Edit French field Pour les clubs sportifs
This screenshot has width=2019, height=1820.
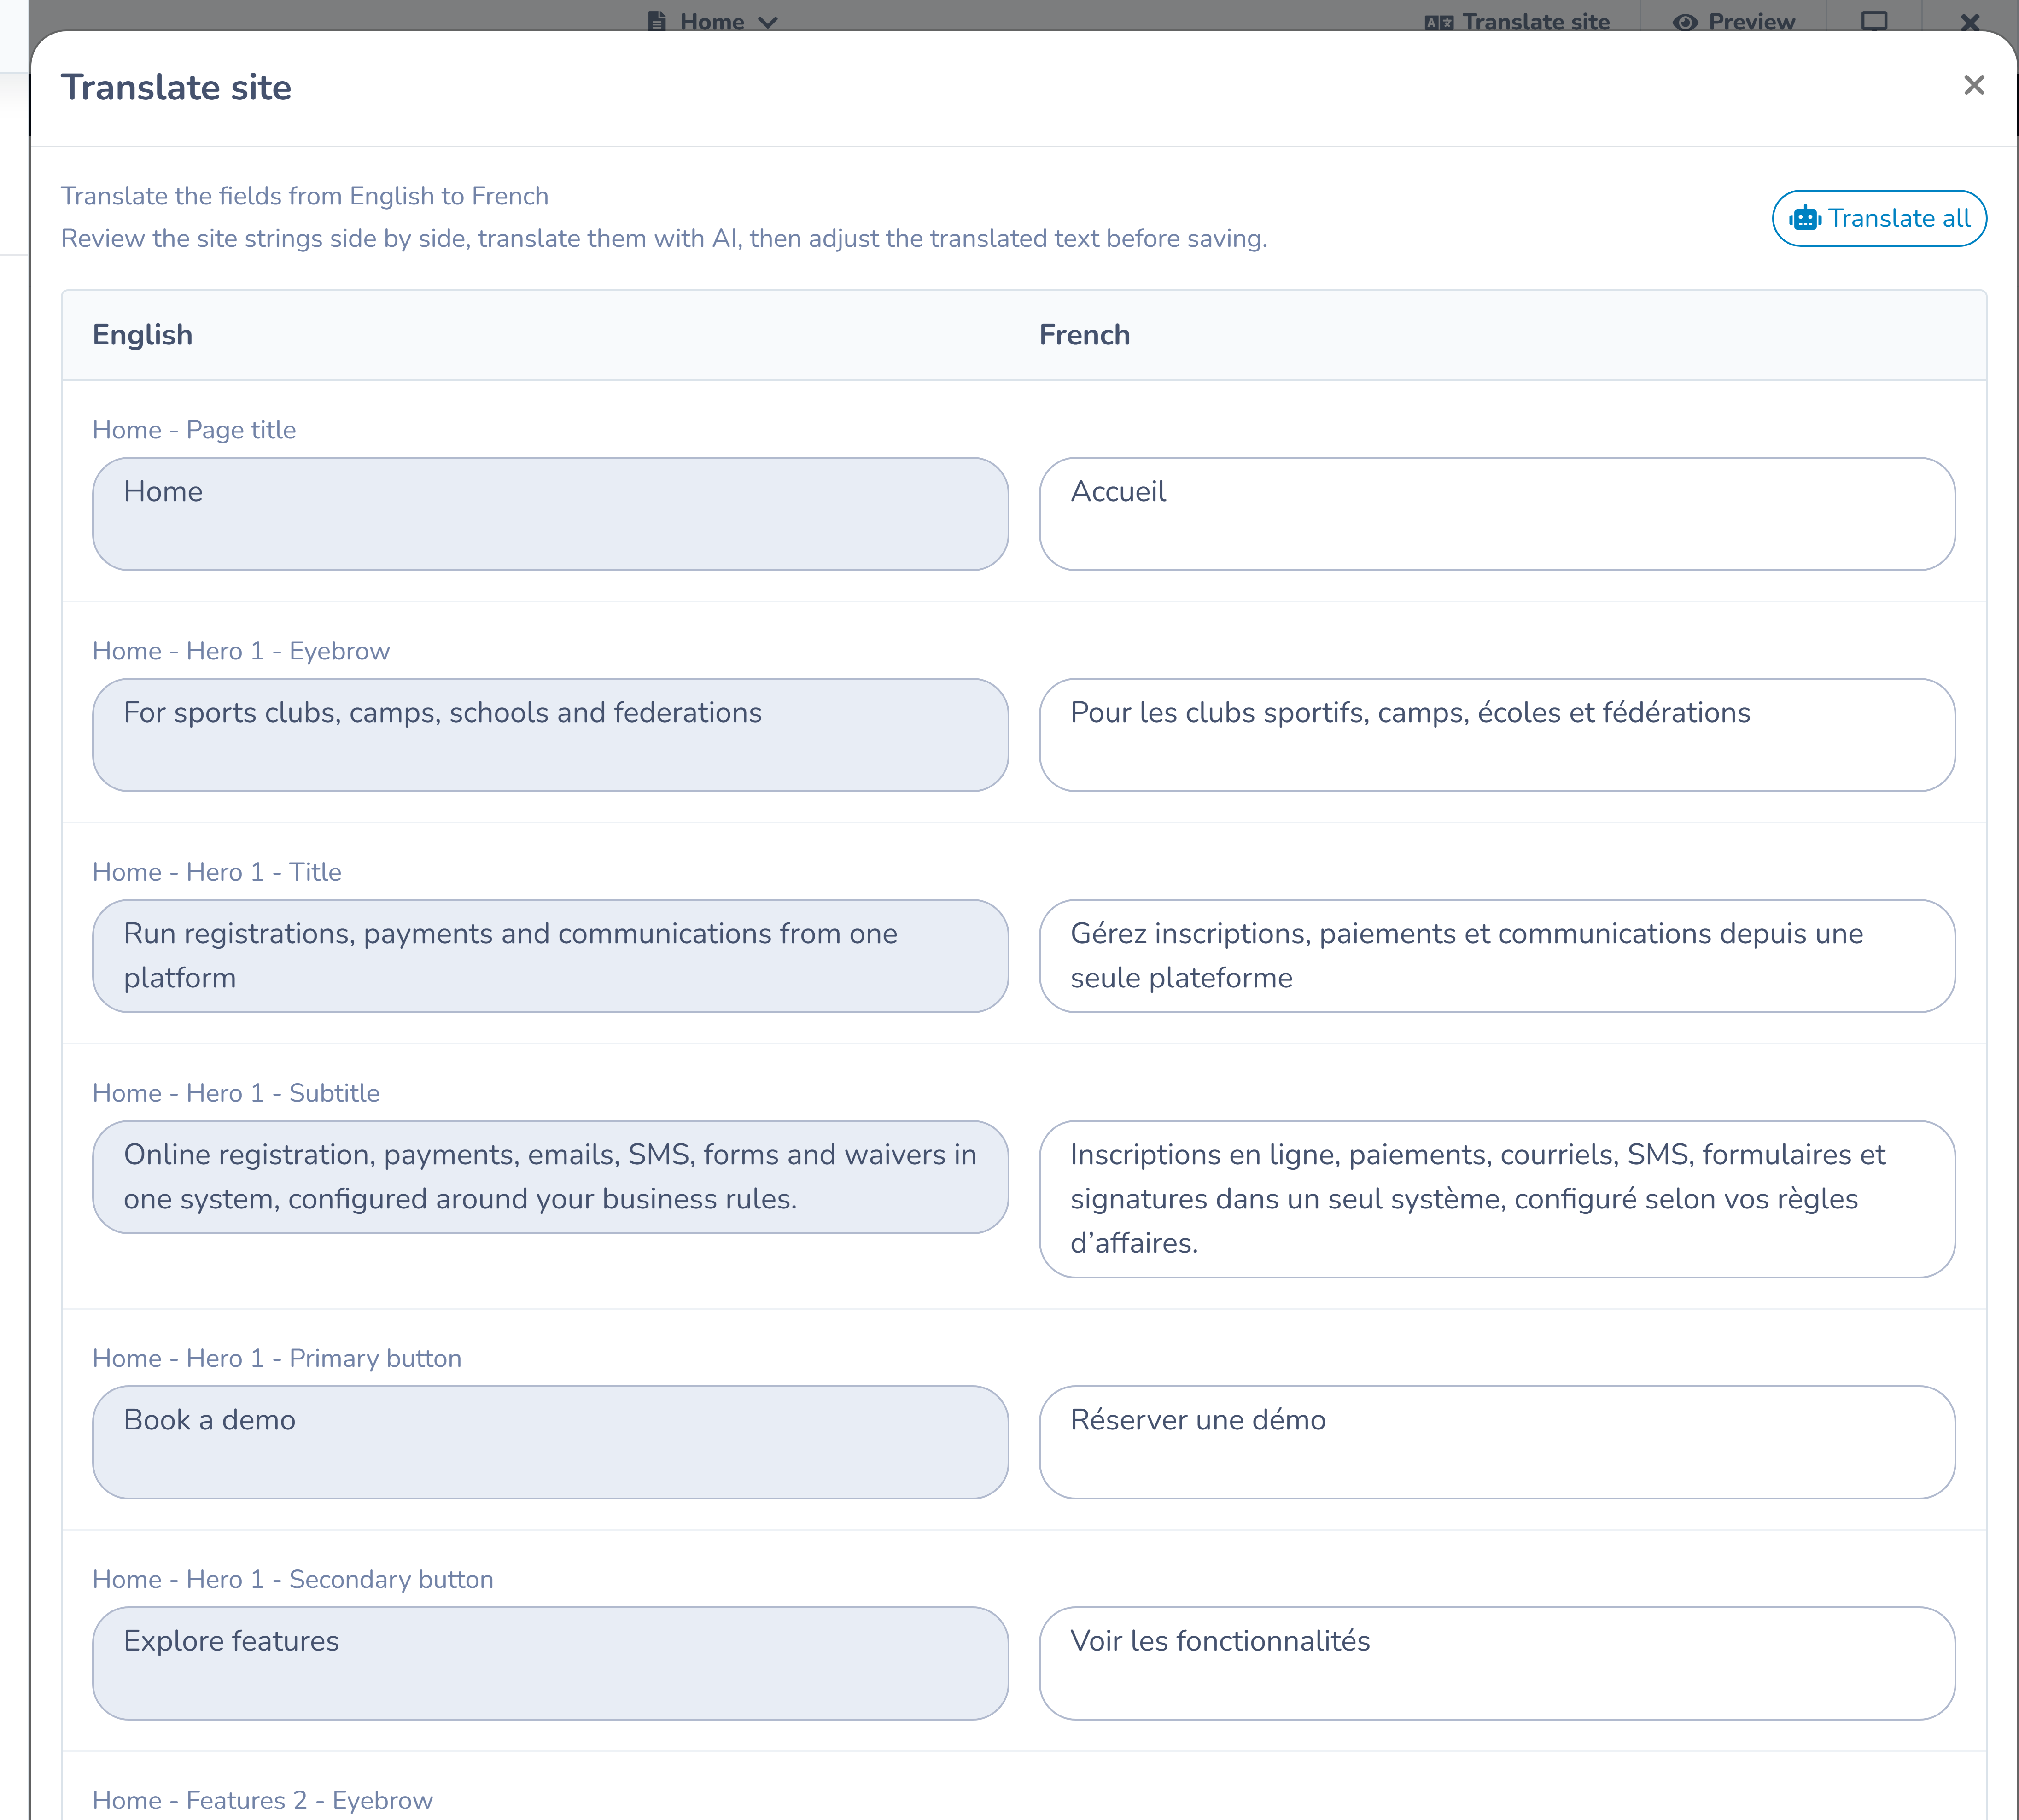point(1497,735)
